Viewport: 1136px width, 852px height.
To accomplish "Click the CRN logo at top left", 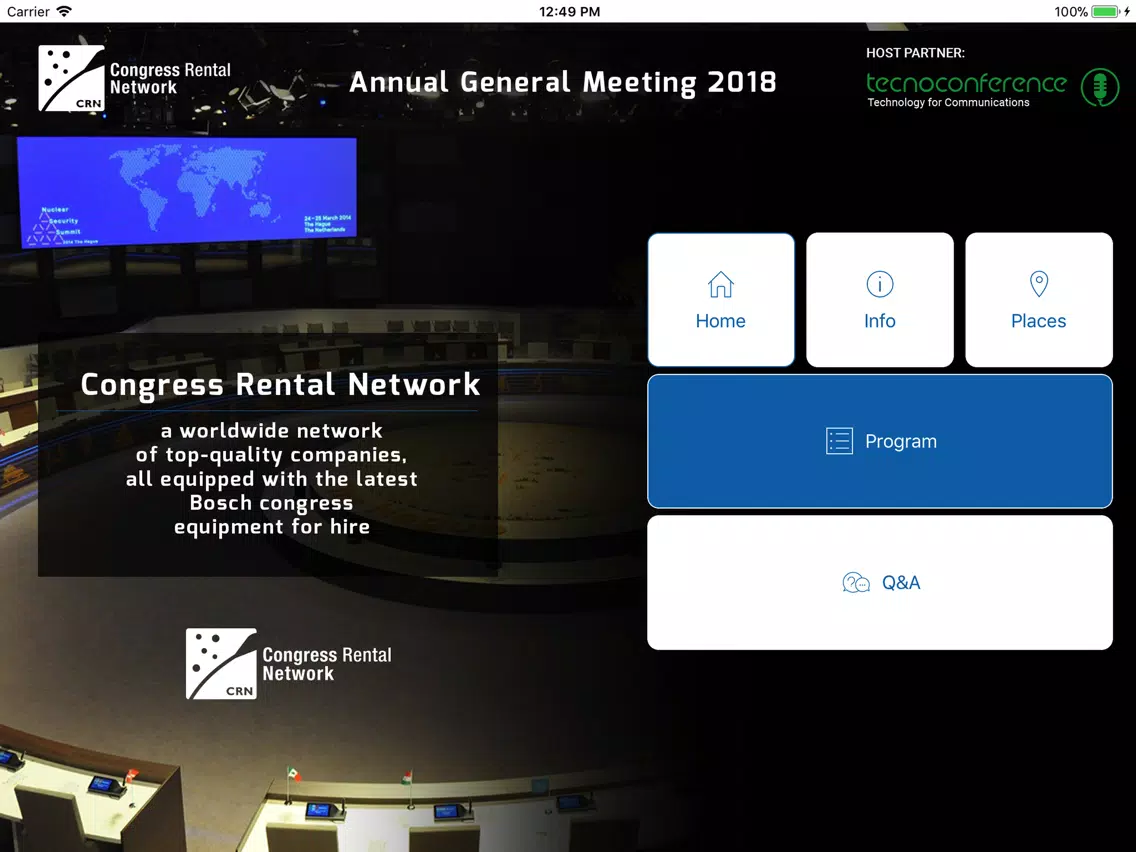I will tap(135, 78).
